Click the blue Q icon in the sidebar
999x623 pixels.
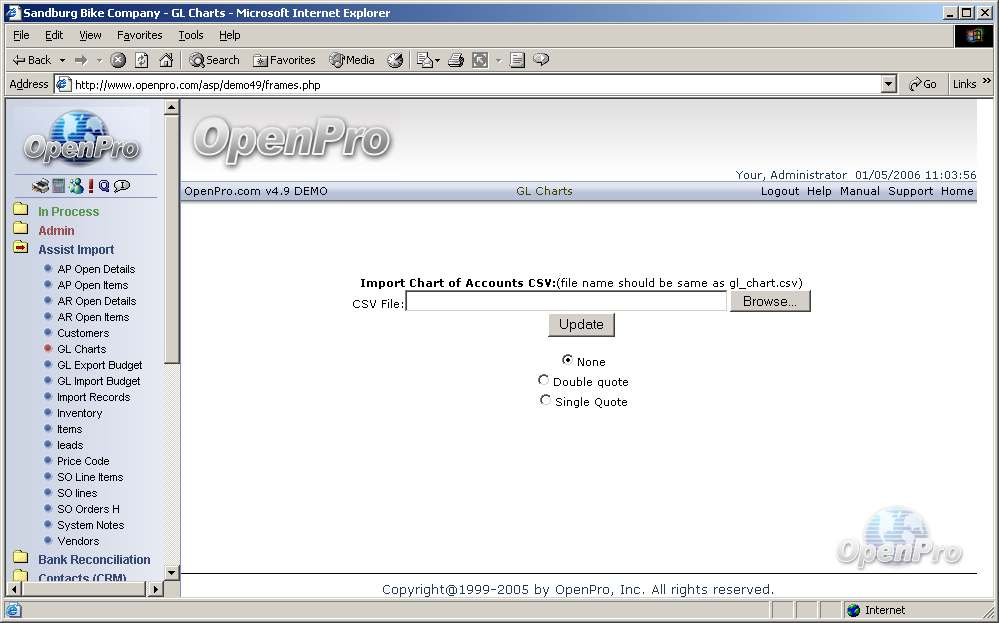[x=104, y=186]
